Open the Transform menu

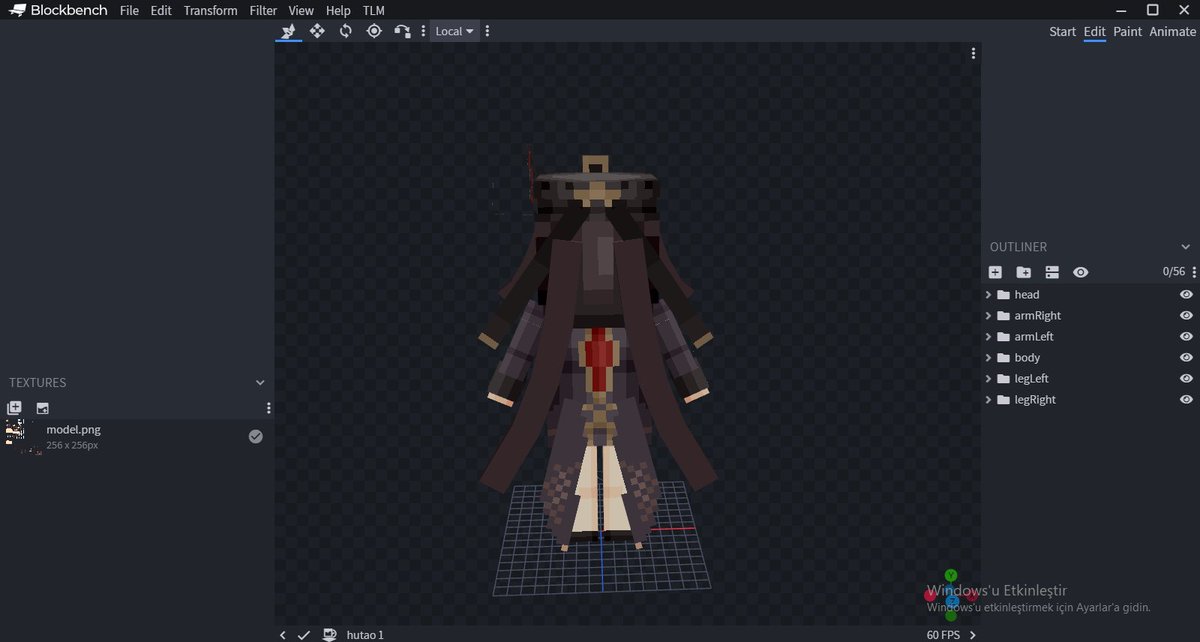[210, 11]
